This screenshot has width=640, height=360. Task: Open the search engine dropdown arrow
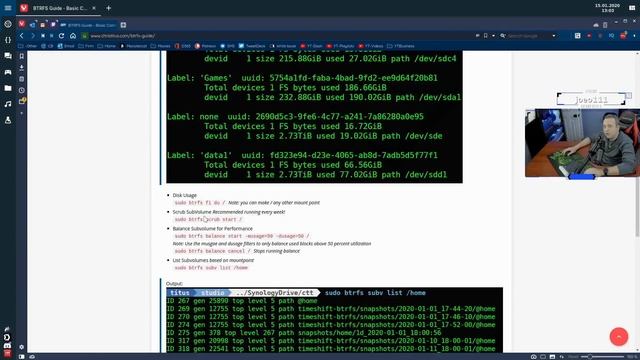(x=553, y=36)
